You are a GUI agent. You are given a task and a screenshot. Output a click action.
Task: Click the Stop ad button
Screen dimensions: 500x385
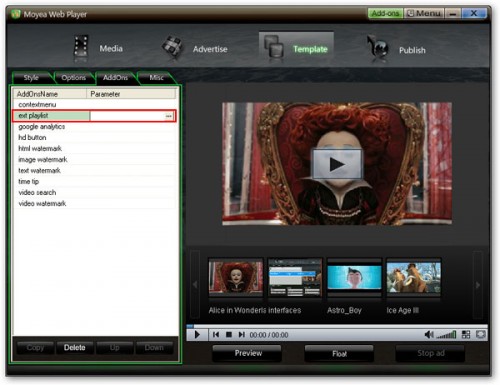point(430,353)
